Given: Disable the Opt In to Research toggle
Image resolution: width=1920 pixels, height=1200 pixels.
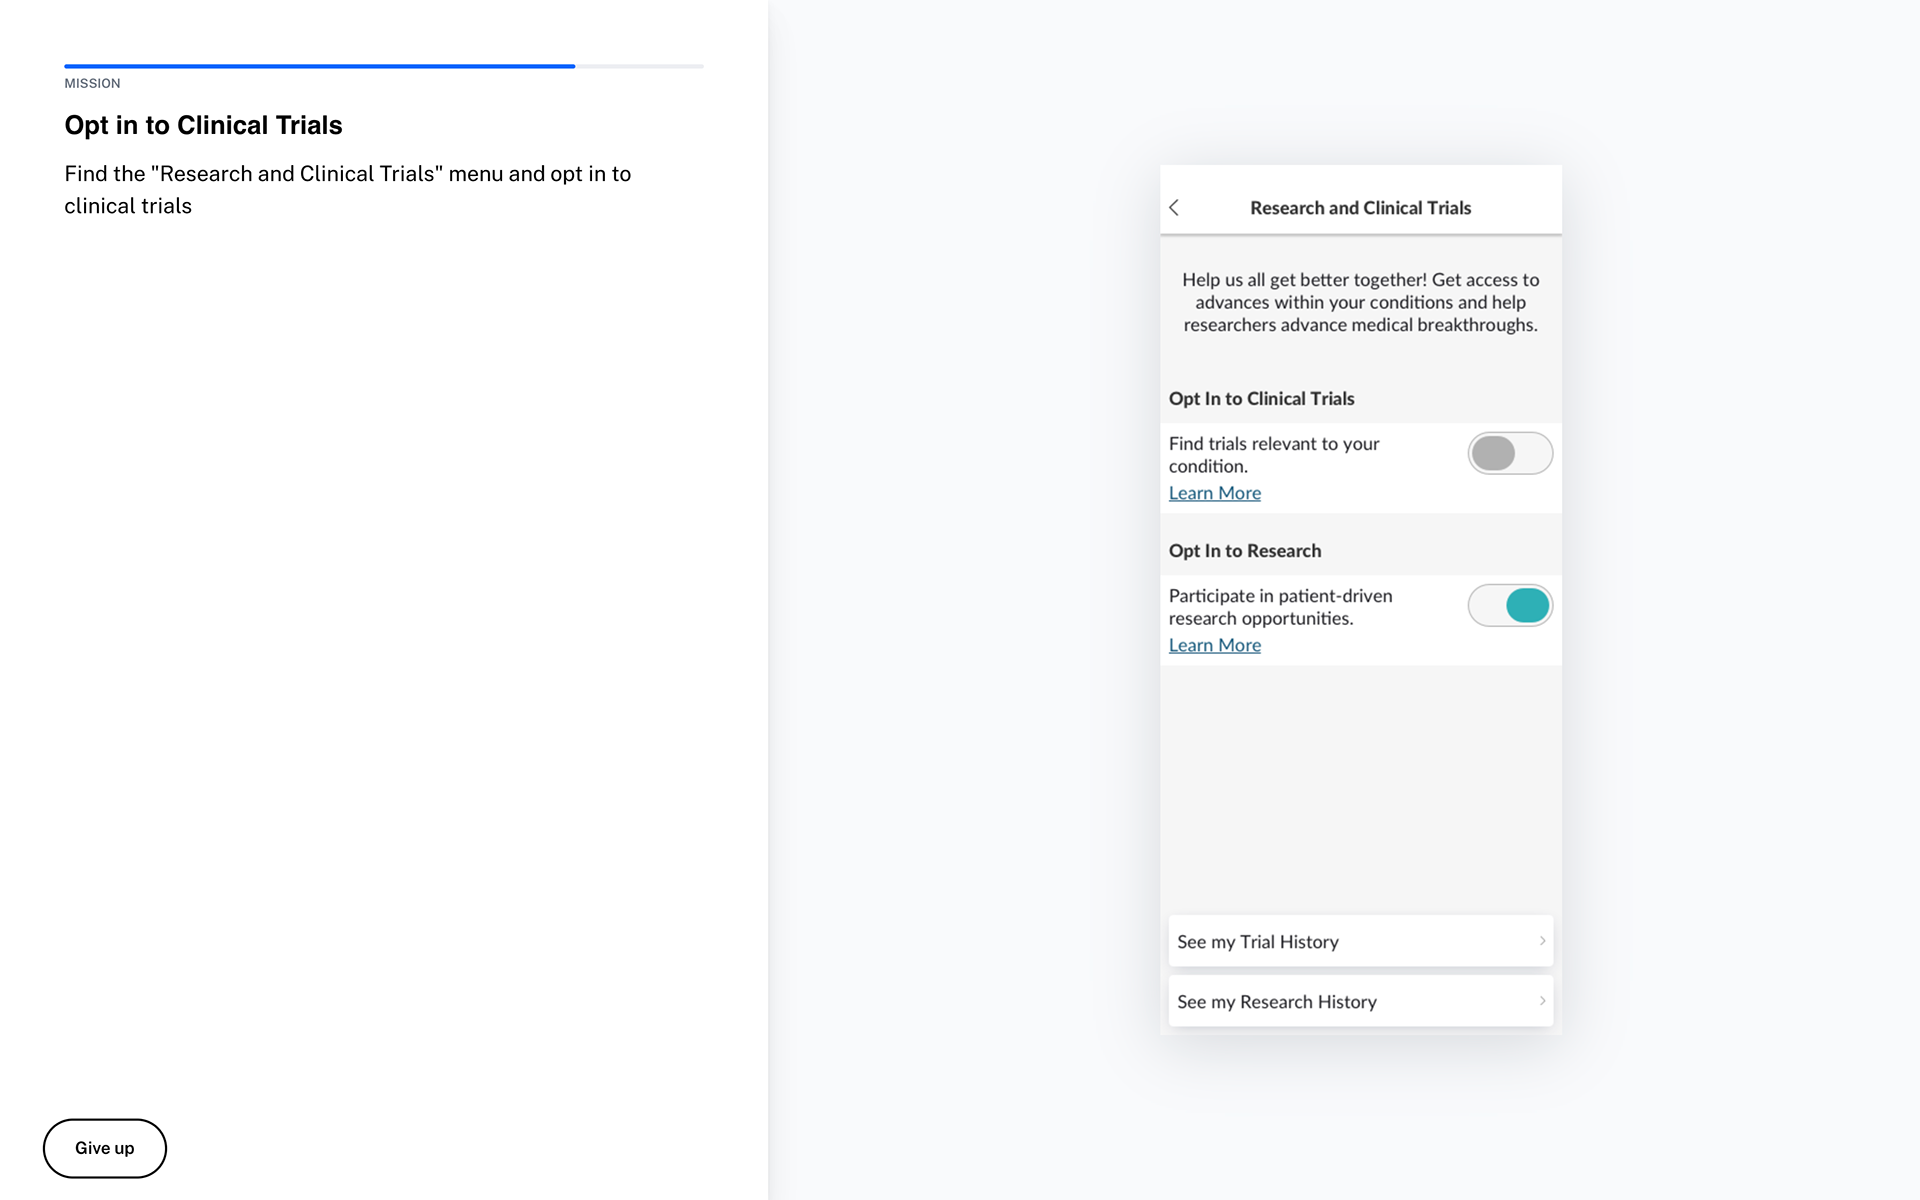Looking at the screenshot, I should click(1509, 605).
